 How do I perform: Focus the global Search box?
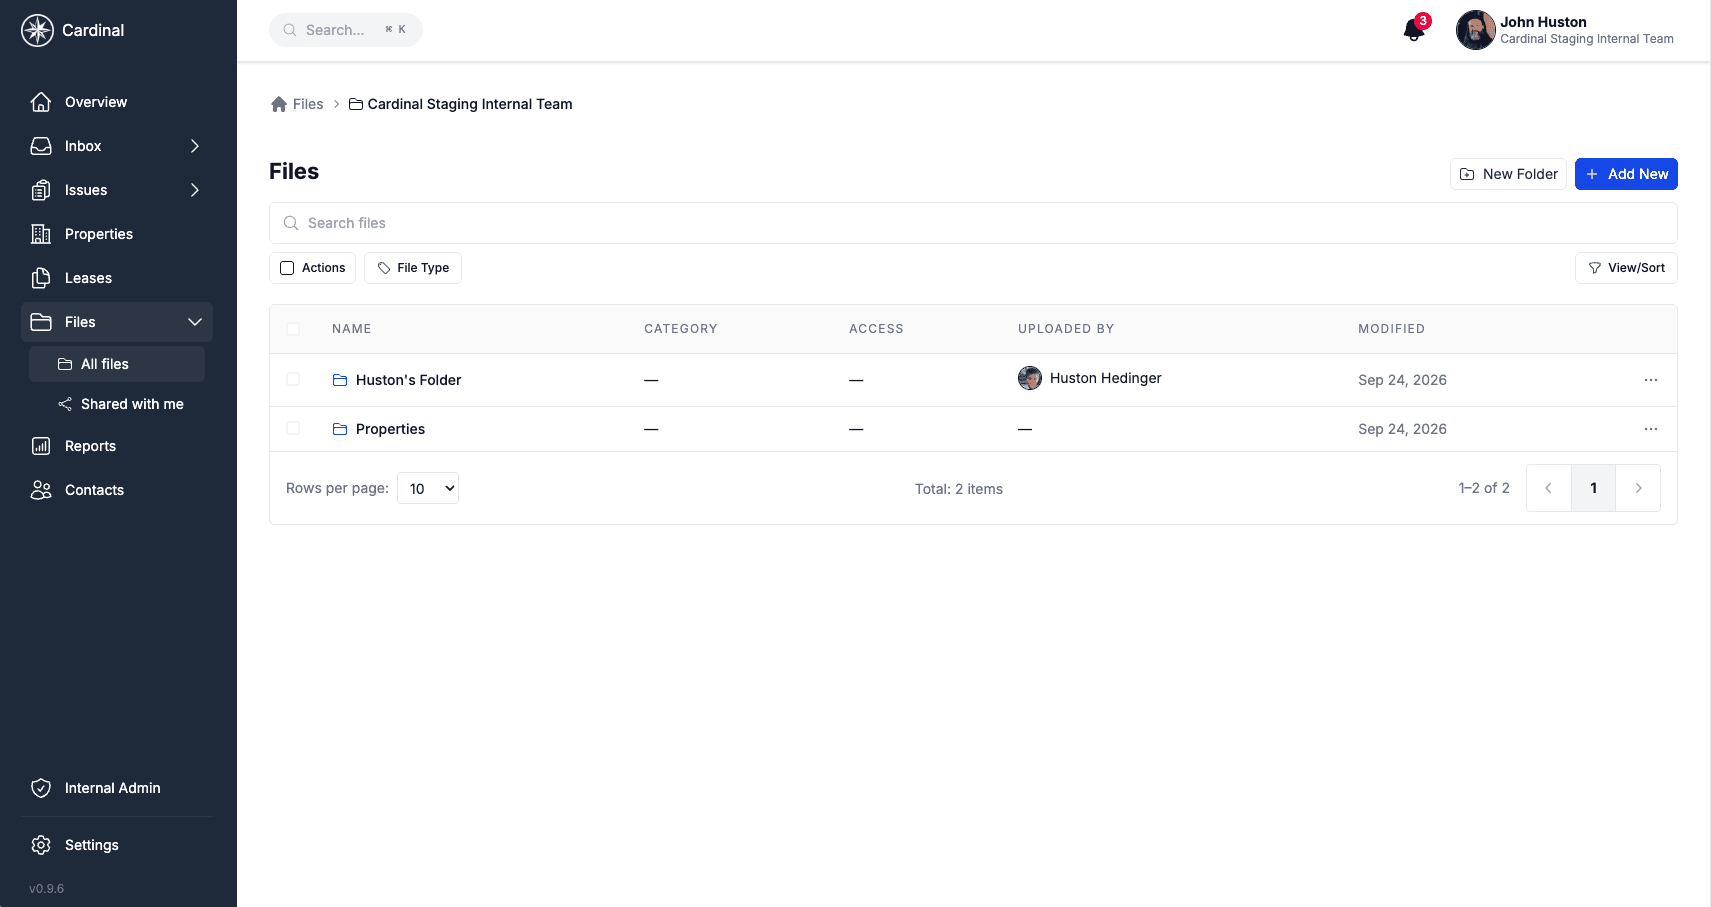point(346,30)
